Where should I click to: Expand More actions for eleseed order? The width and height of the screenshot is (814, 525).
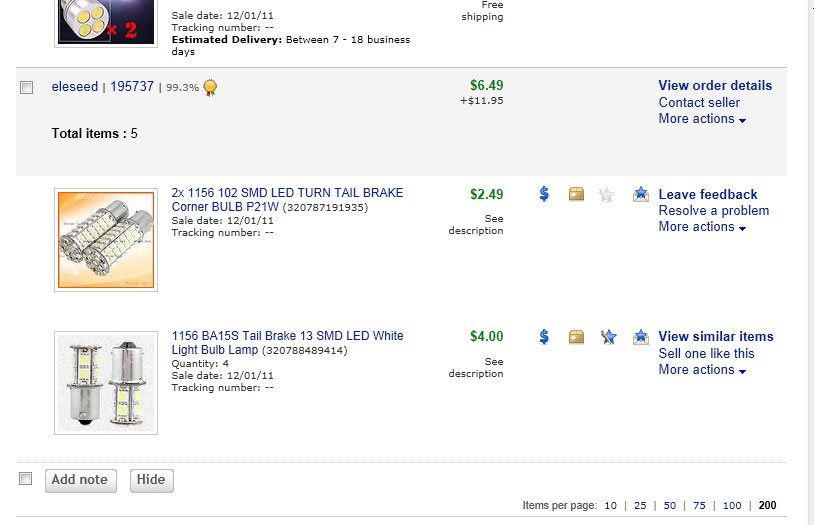(x=702, y=119)
